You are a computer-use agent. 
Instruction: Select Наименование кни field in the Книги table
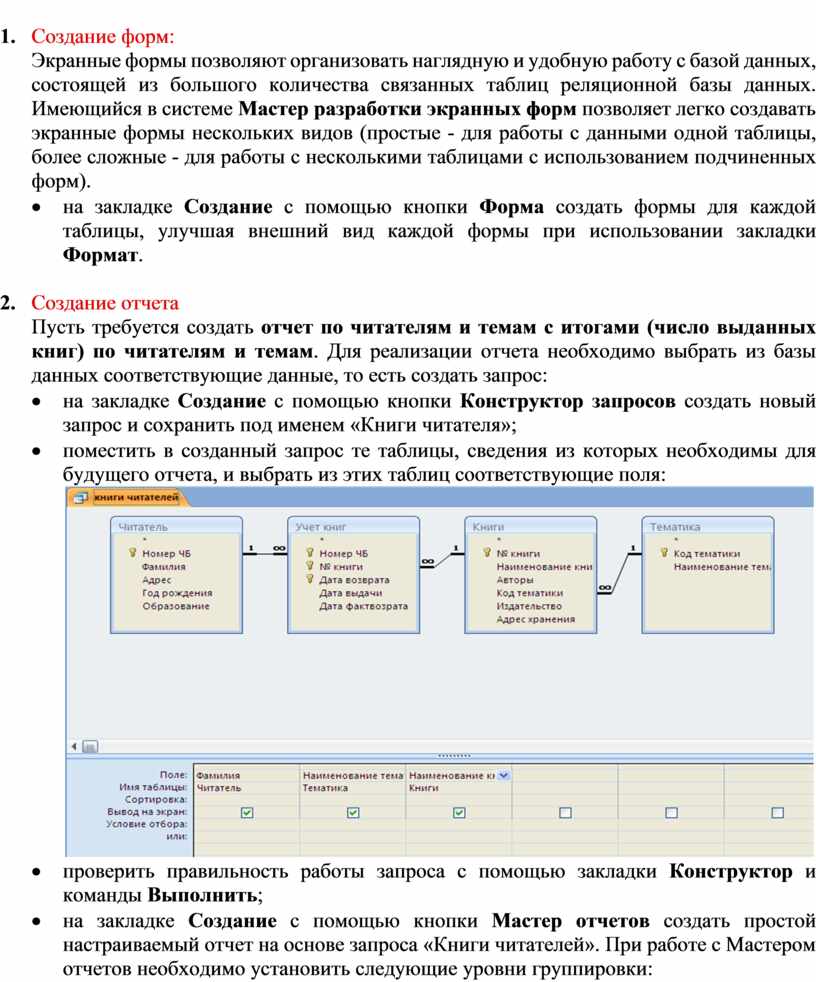click(x=544, y=567)
